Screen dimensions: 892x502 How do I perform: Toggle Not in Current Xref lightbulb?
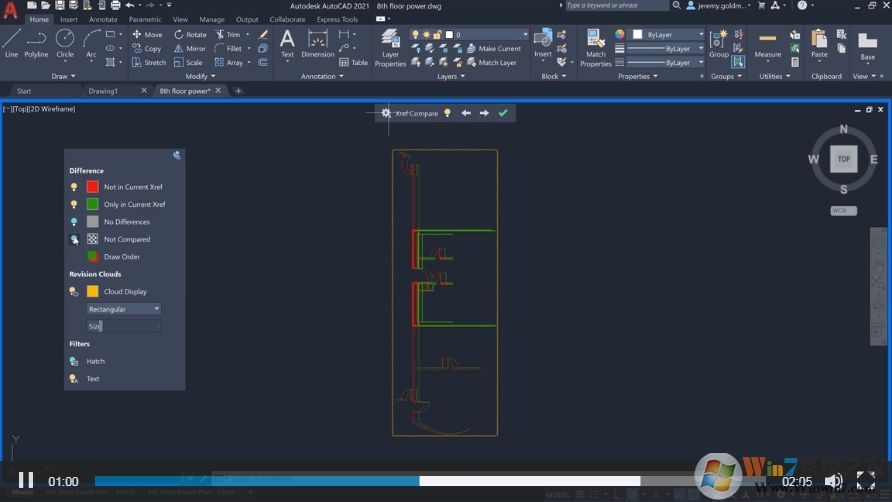tap(74, 187)
